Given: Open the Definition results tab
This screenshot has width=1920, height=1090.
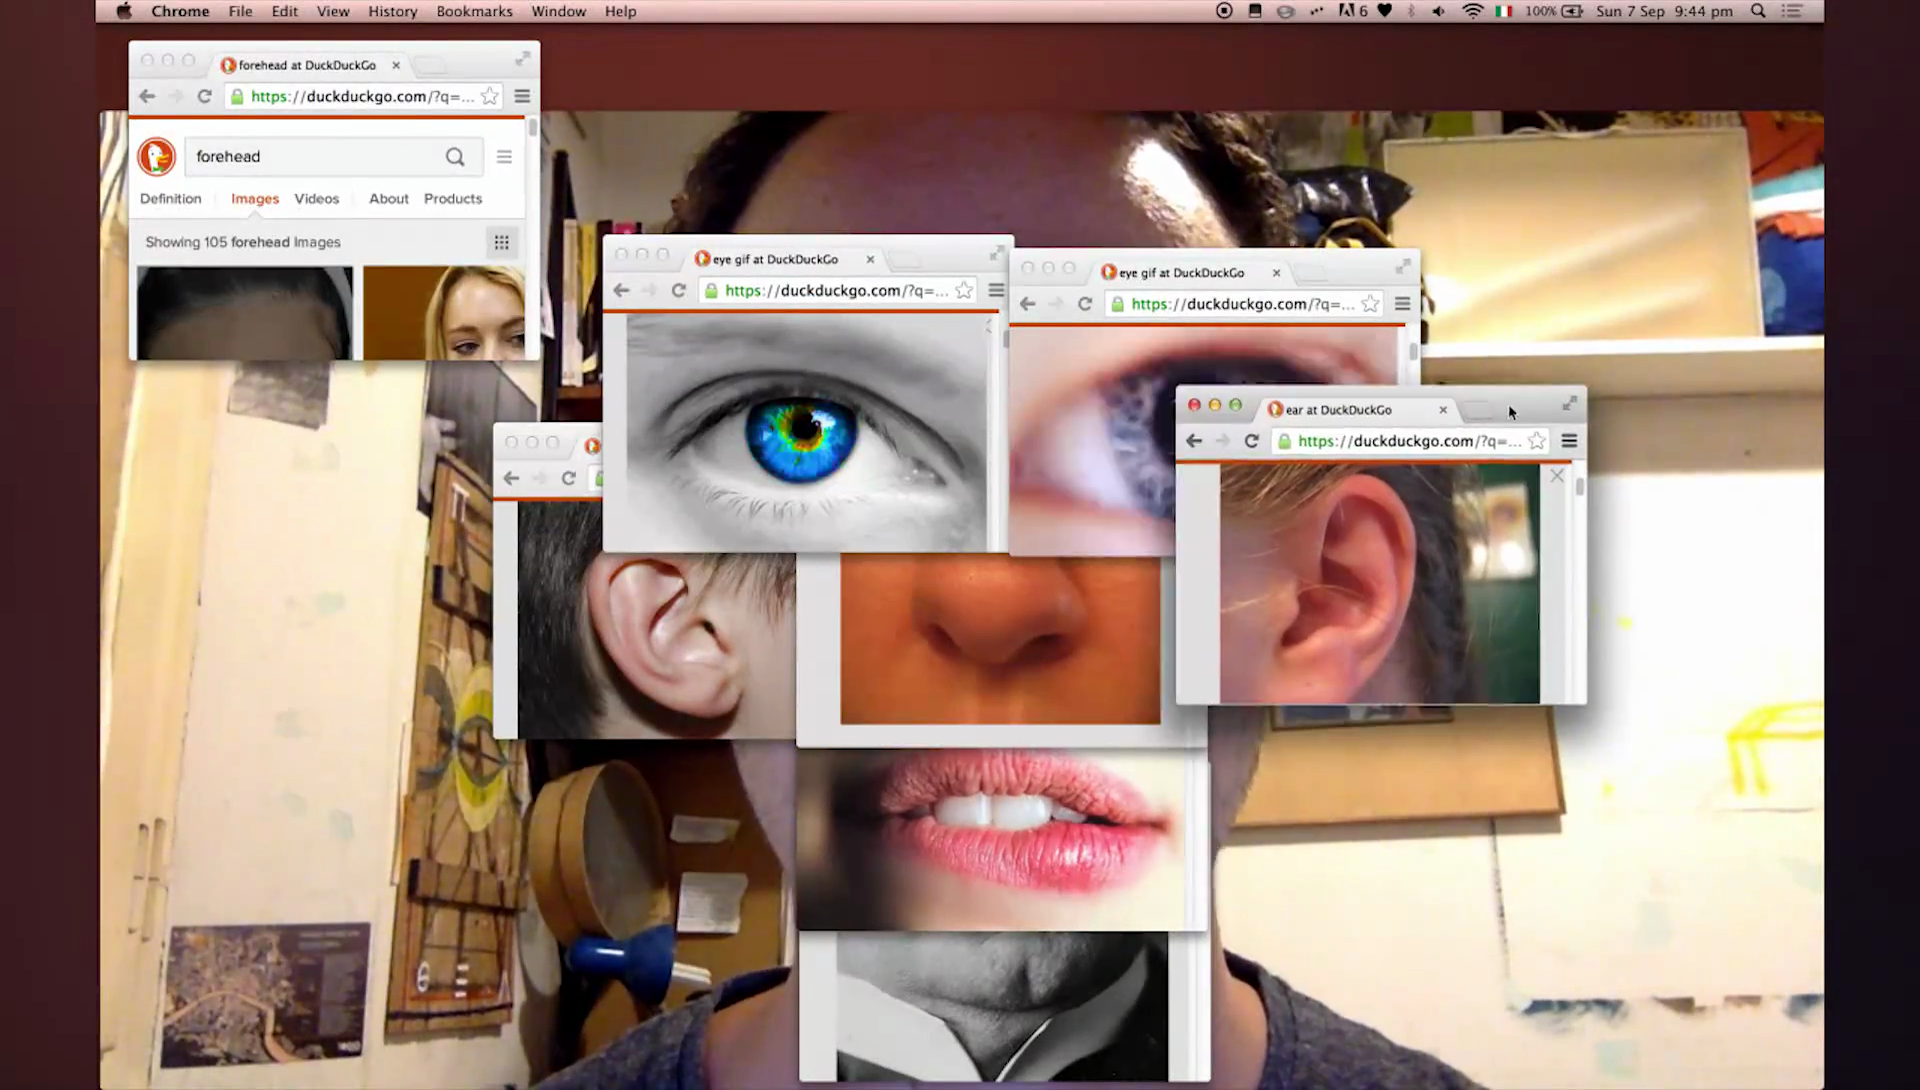Looking at the screenshot, I should (x=170, y=199).
